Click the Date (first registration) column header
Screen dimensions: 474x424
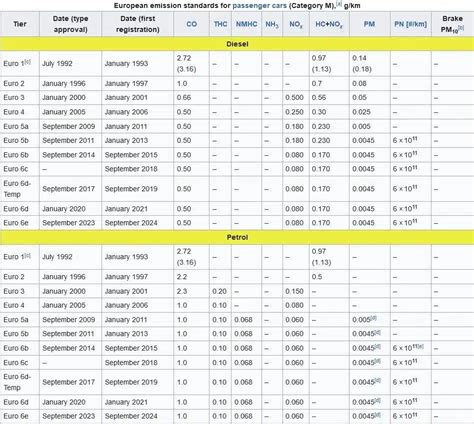(x=137, y=24)
